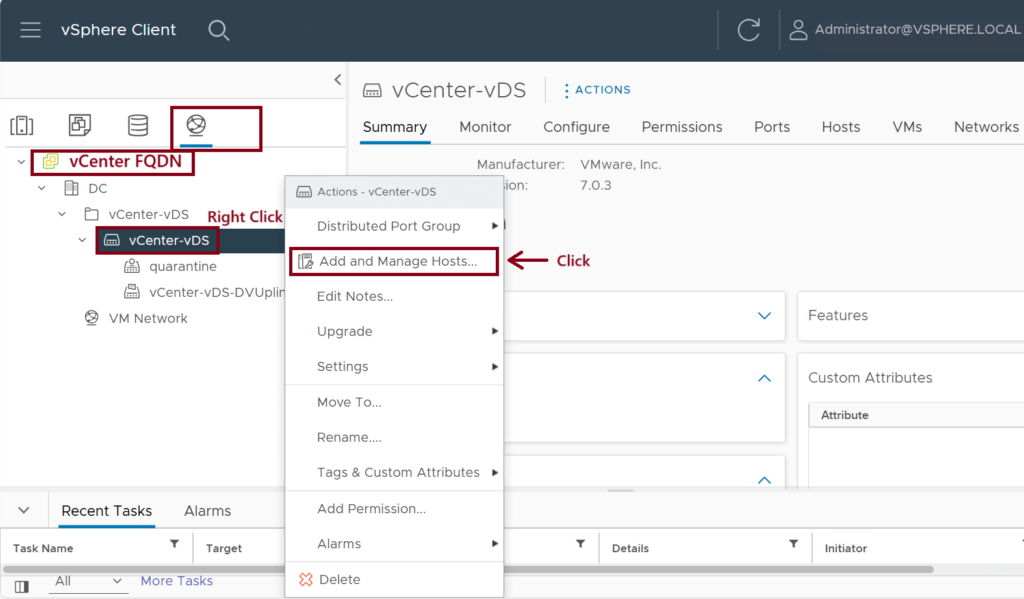Screen dimensions: 1024x599
Task: Click the More Tasks link
Action: (177, 581)
